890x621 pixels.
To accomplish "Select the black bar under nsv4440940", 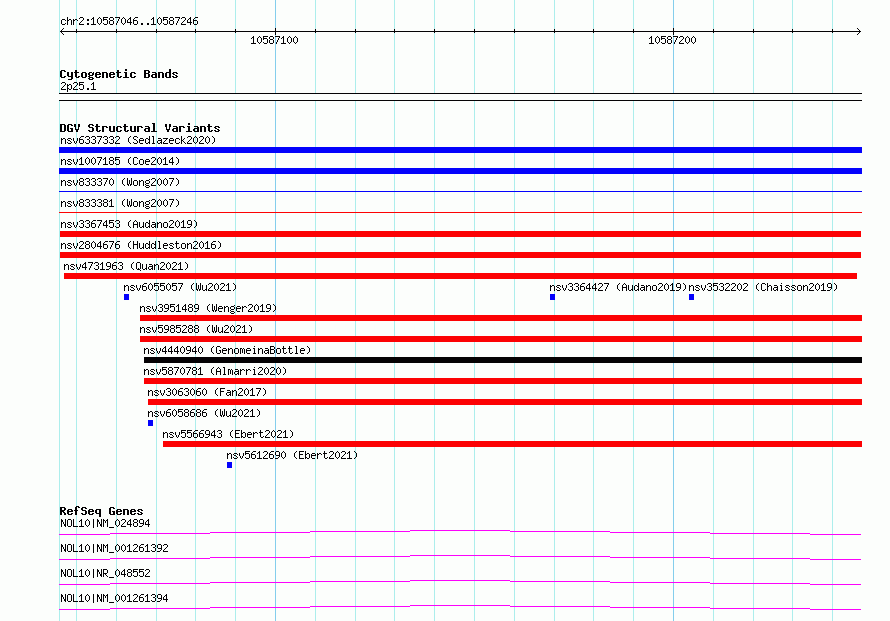I will point(503,360).
